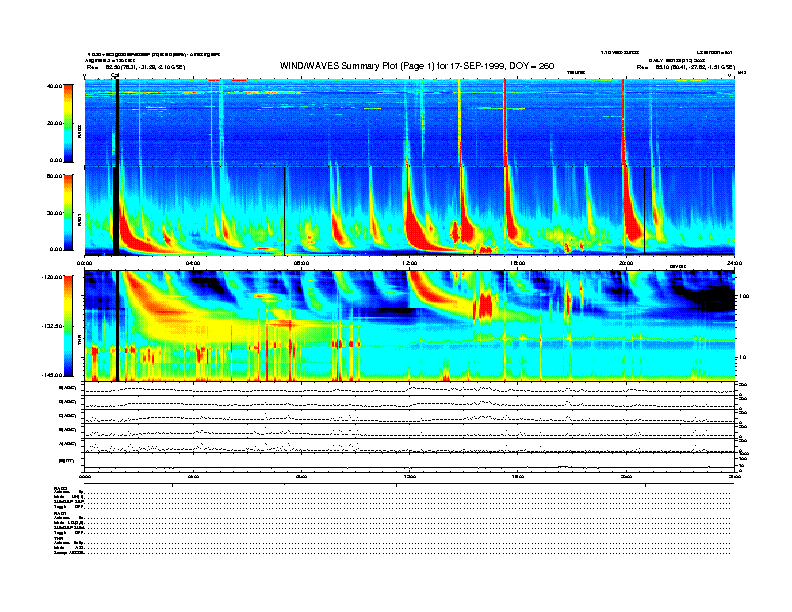This screenshot has width=792, height=612.
Task: Click the 20:00 tick label under RAD1 spectrogram
Action: pos(626,263)
